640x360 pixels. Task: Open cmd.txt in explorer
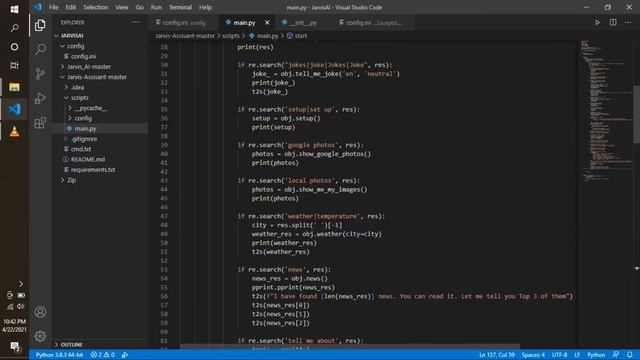[x=81, y=149]
